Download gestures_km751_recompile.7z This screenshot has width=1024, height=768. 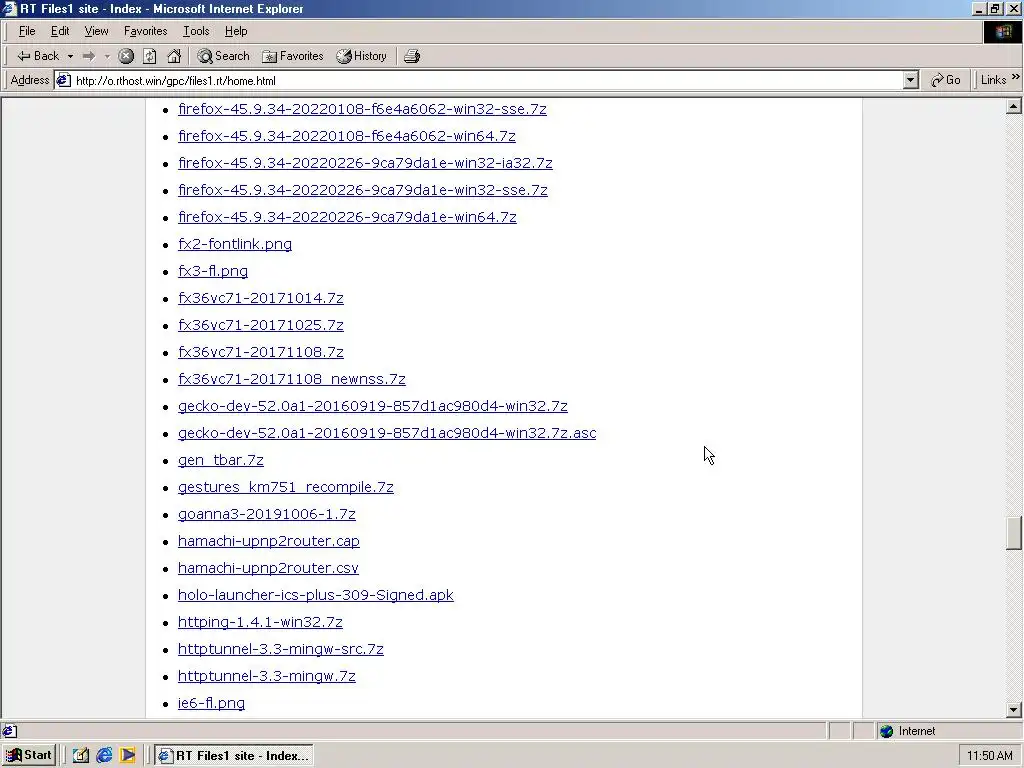pyautogui.click(x=286, y=487)
